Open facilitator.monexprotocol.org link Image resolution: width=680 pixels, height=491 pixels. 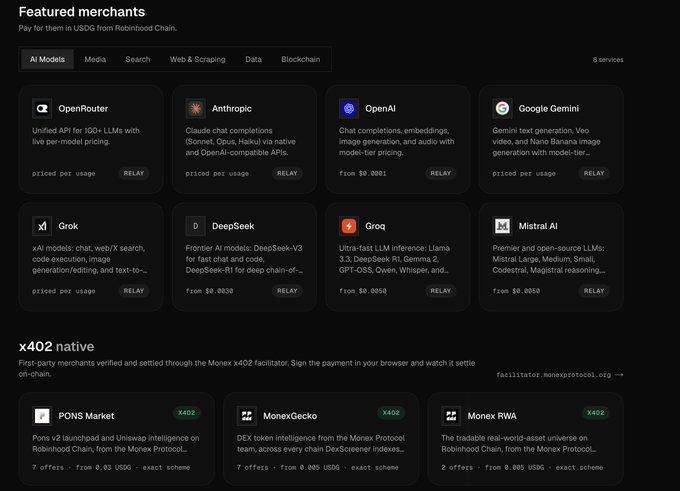[560, 375]
